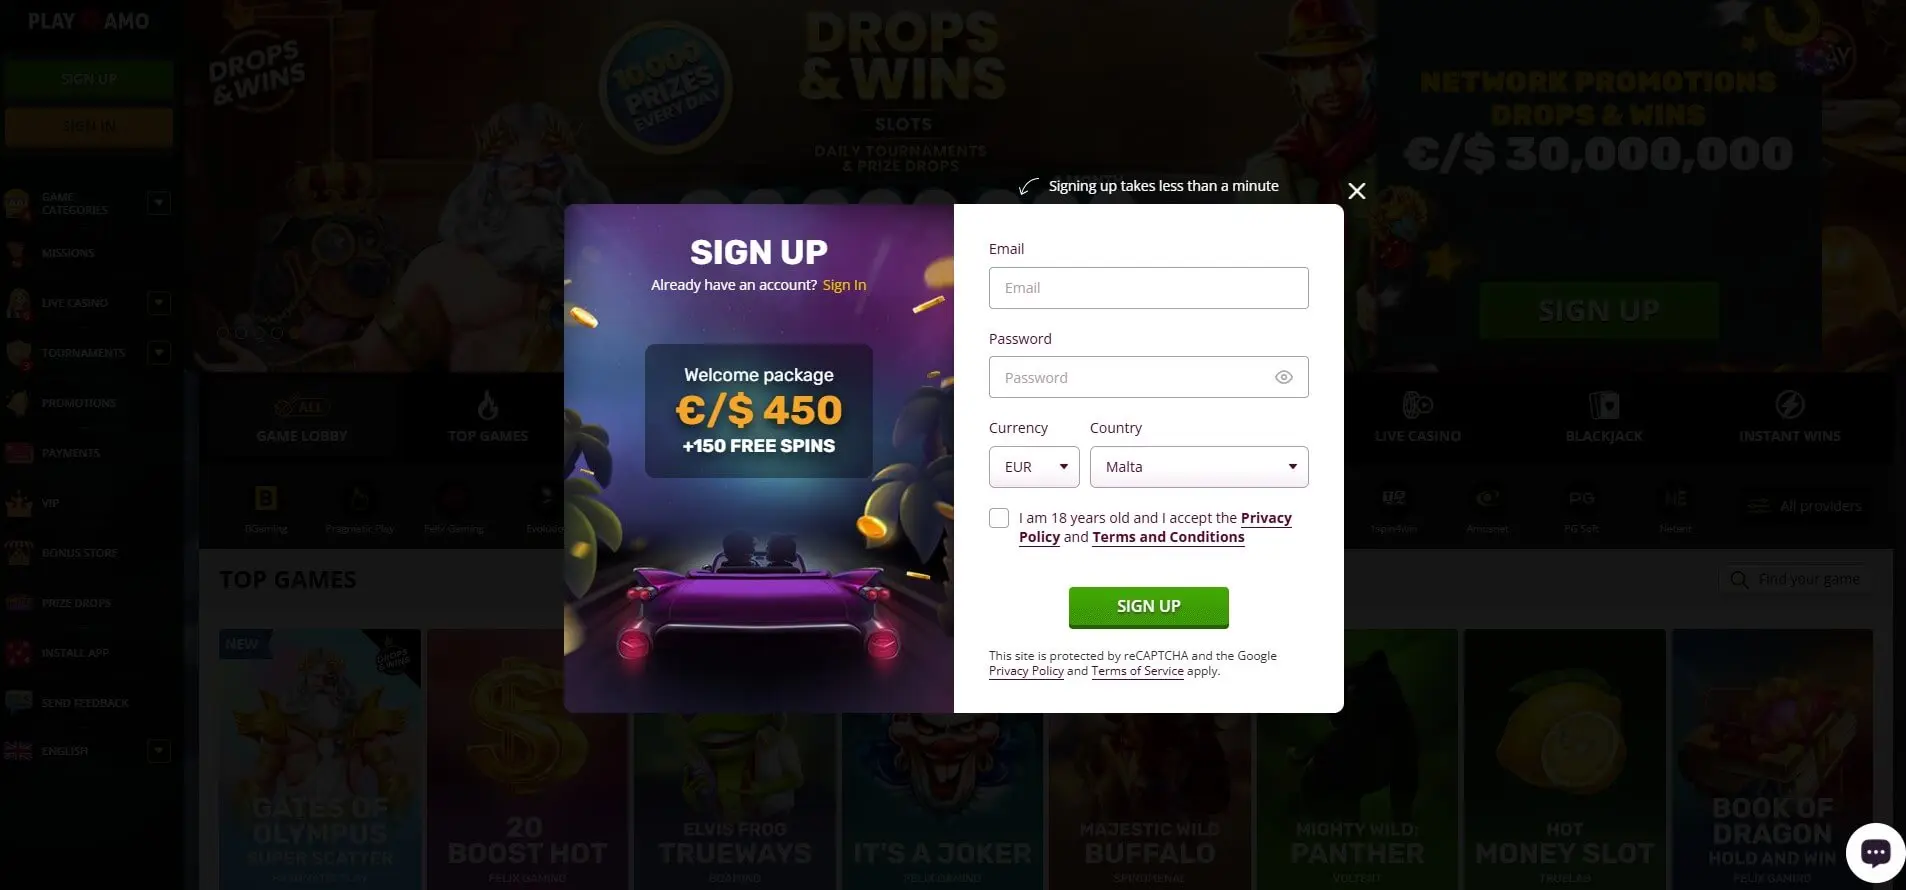Expand Game Categories in the sidebar

(158, 203)
